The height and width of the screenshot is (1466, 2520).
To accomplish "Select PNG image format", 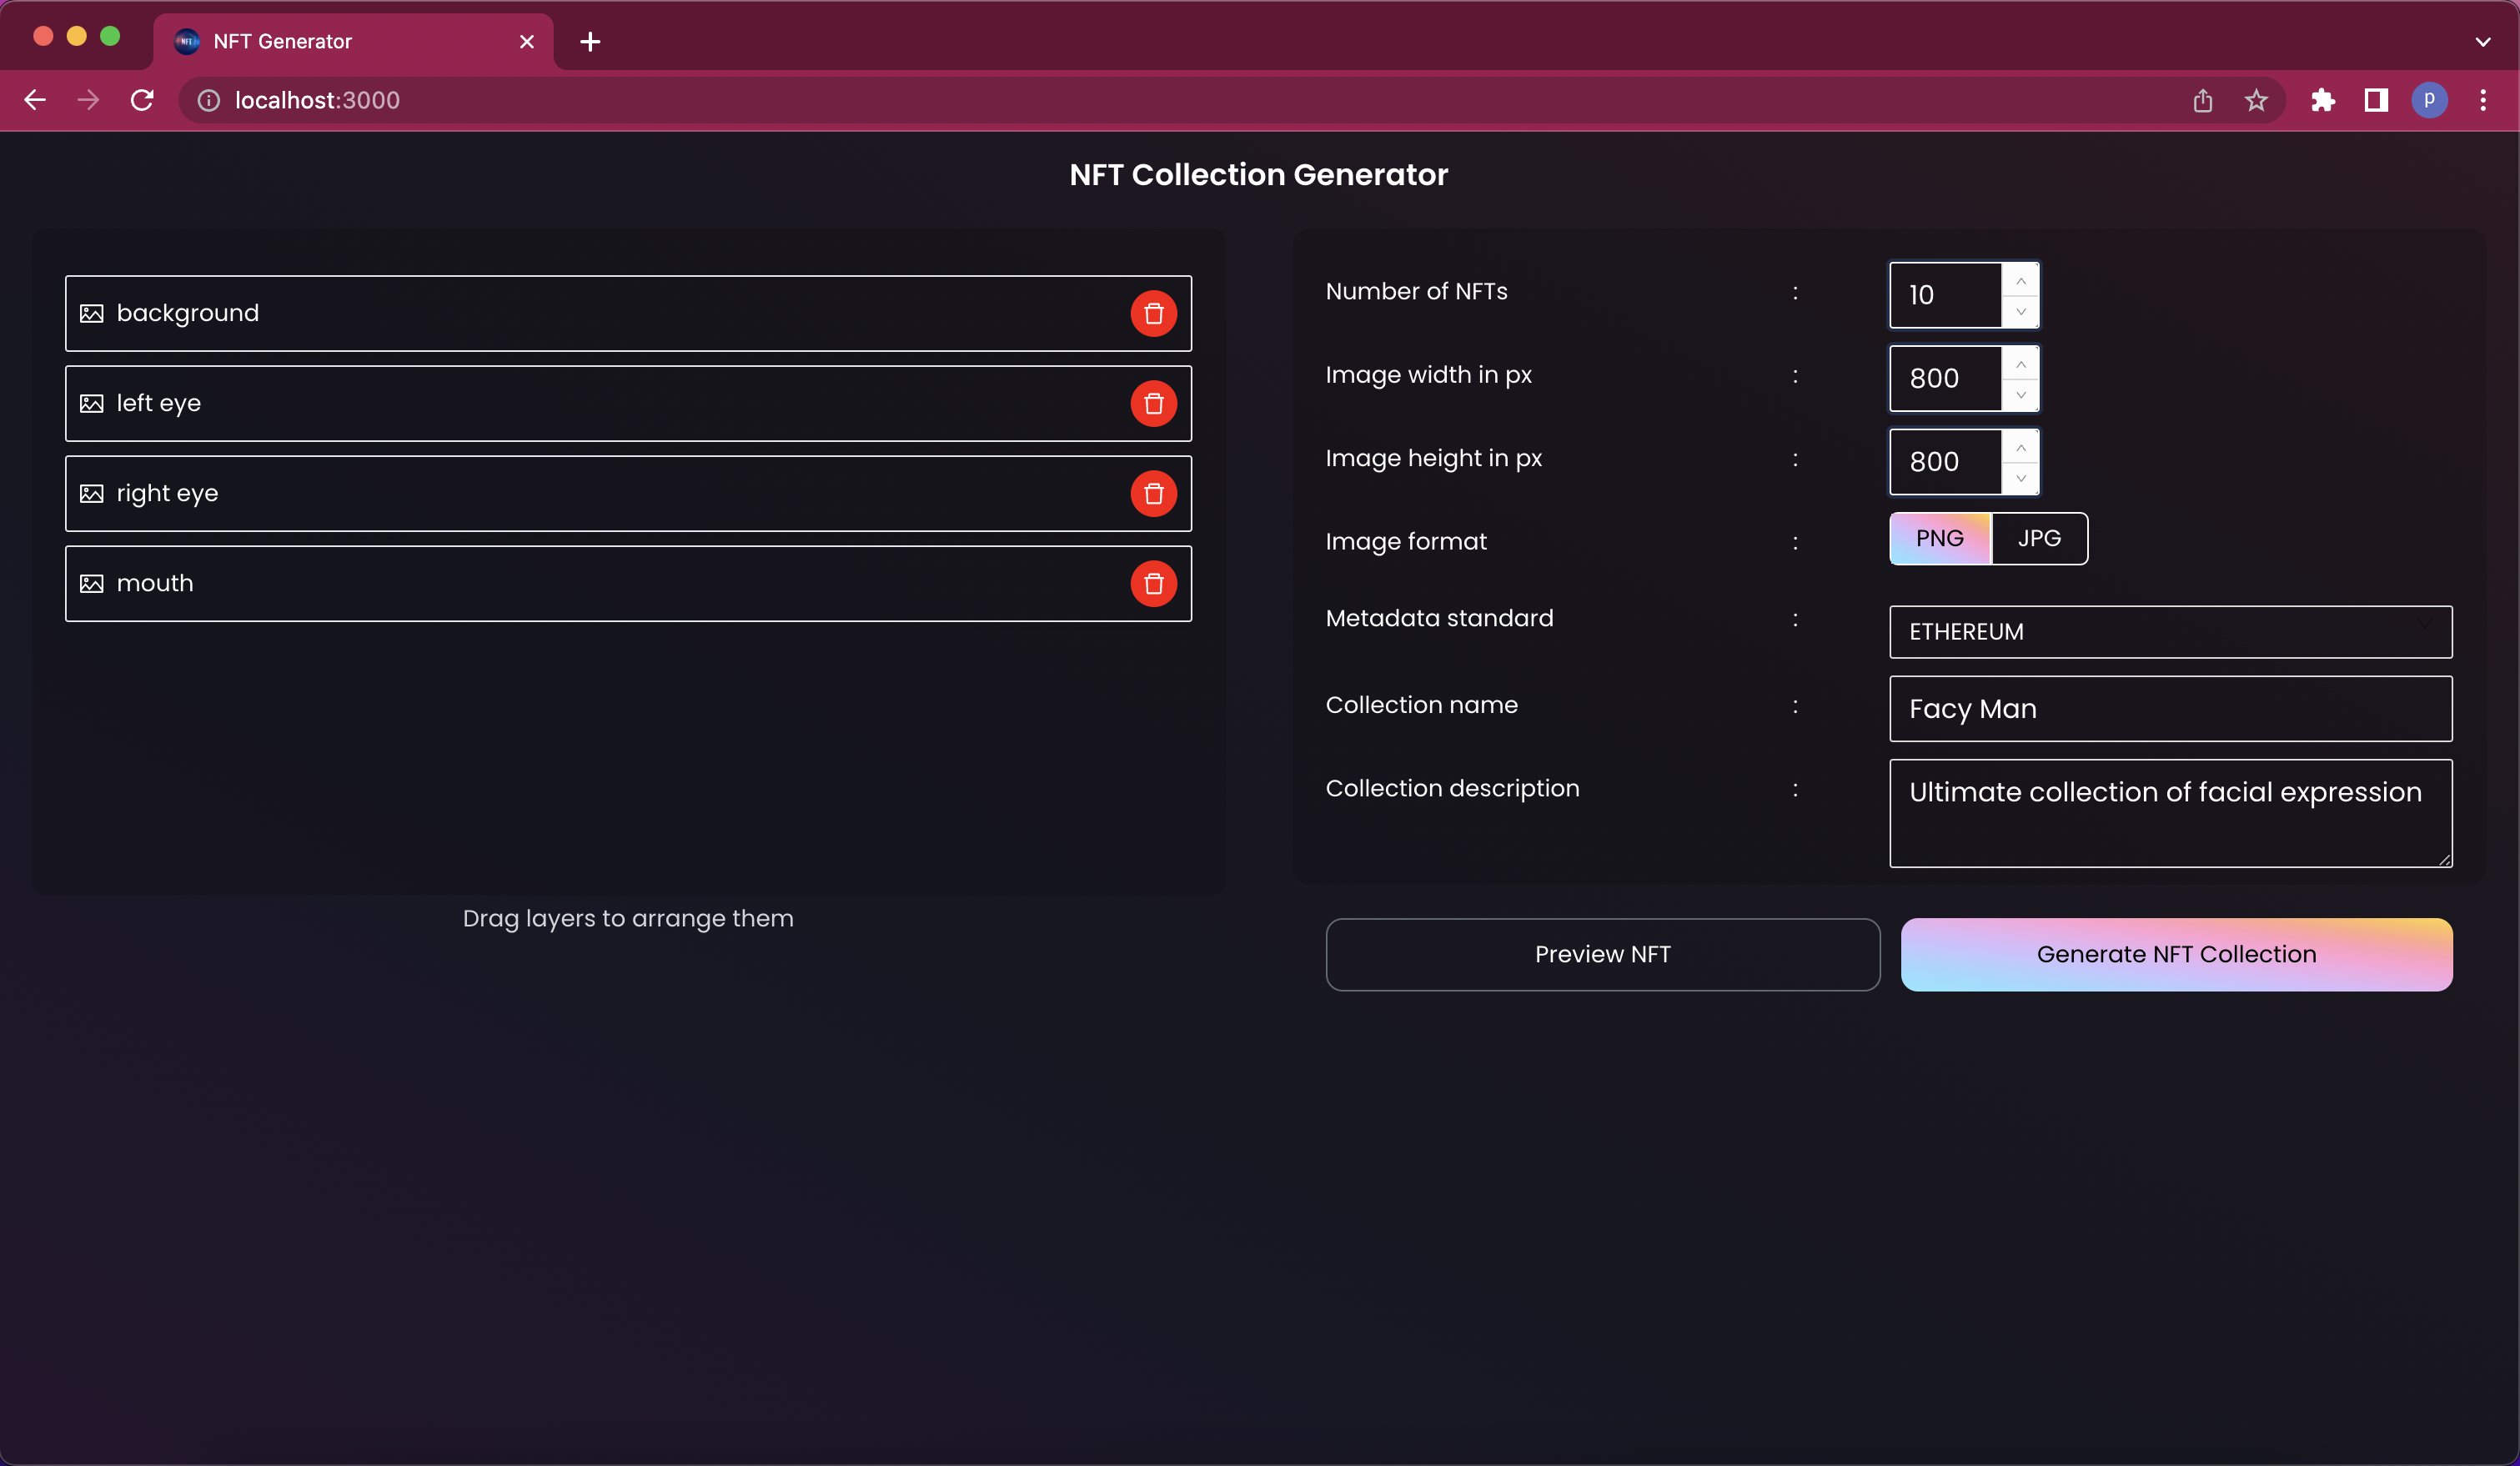I will coord(1939,539).
